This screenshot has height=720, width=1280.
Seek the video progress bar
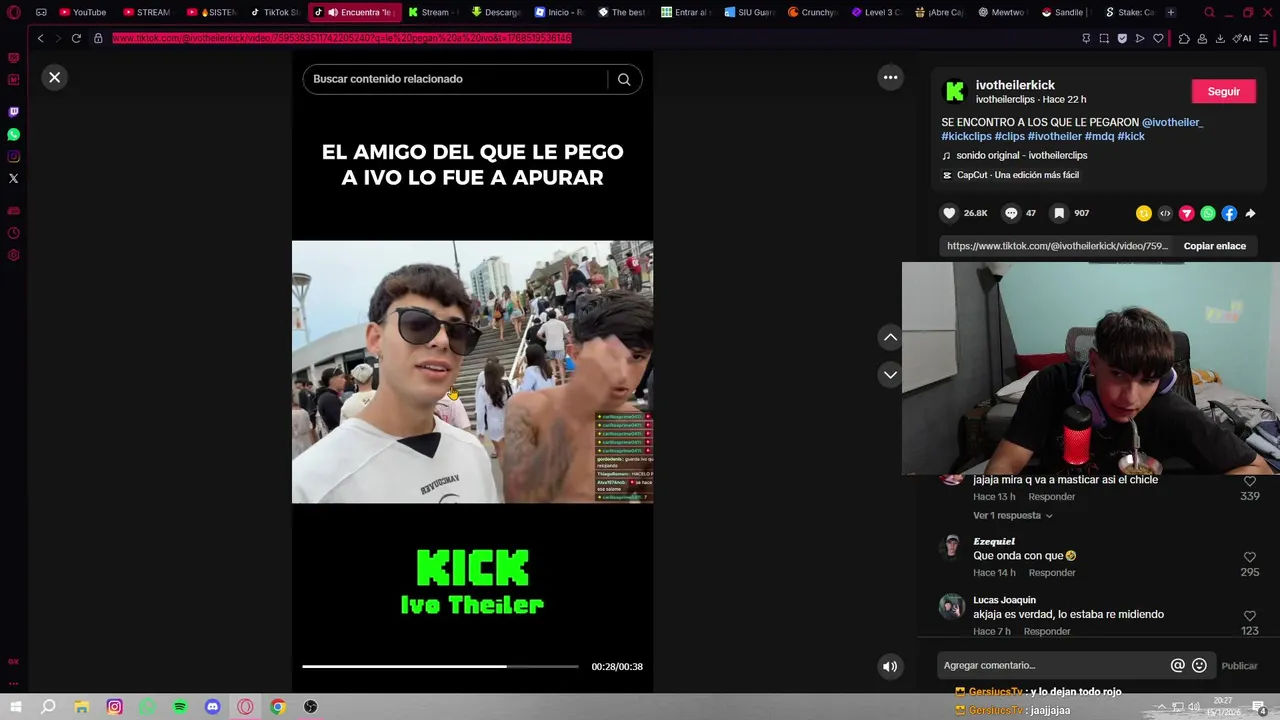point(441,666)
